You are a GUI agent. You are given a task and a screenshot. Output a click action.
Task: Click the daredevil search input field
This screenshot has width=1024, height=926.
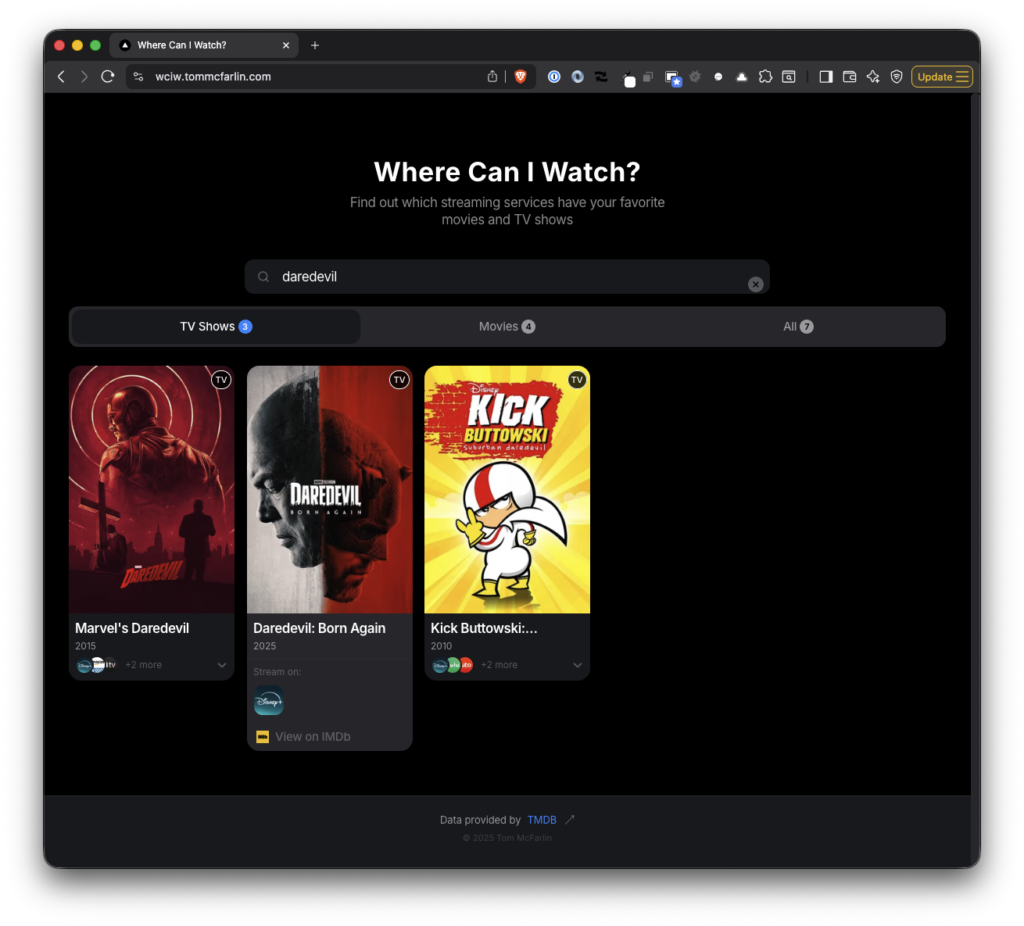[x=500, y=277]
